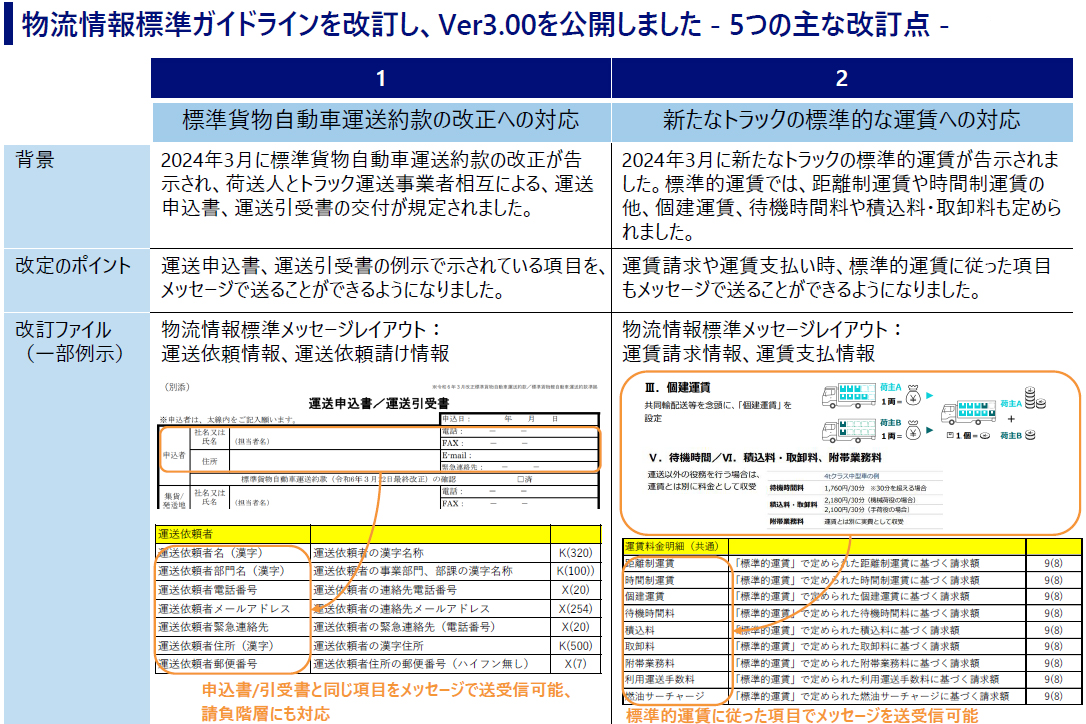Click the combined truck carrying both shippers' cargo

tap(968, 412)
